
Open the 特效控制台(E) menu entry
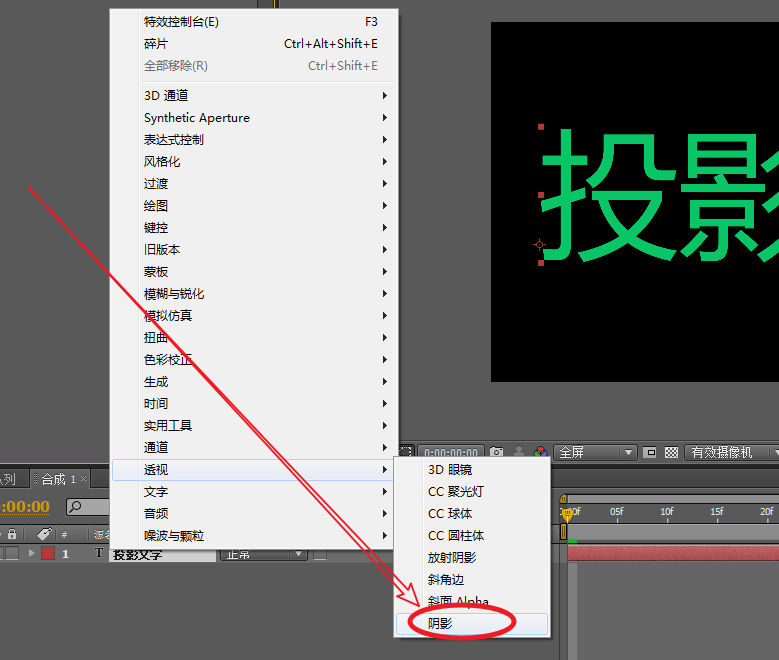(x=254, y=22)
